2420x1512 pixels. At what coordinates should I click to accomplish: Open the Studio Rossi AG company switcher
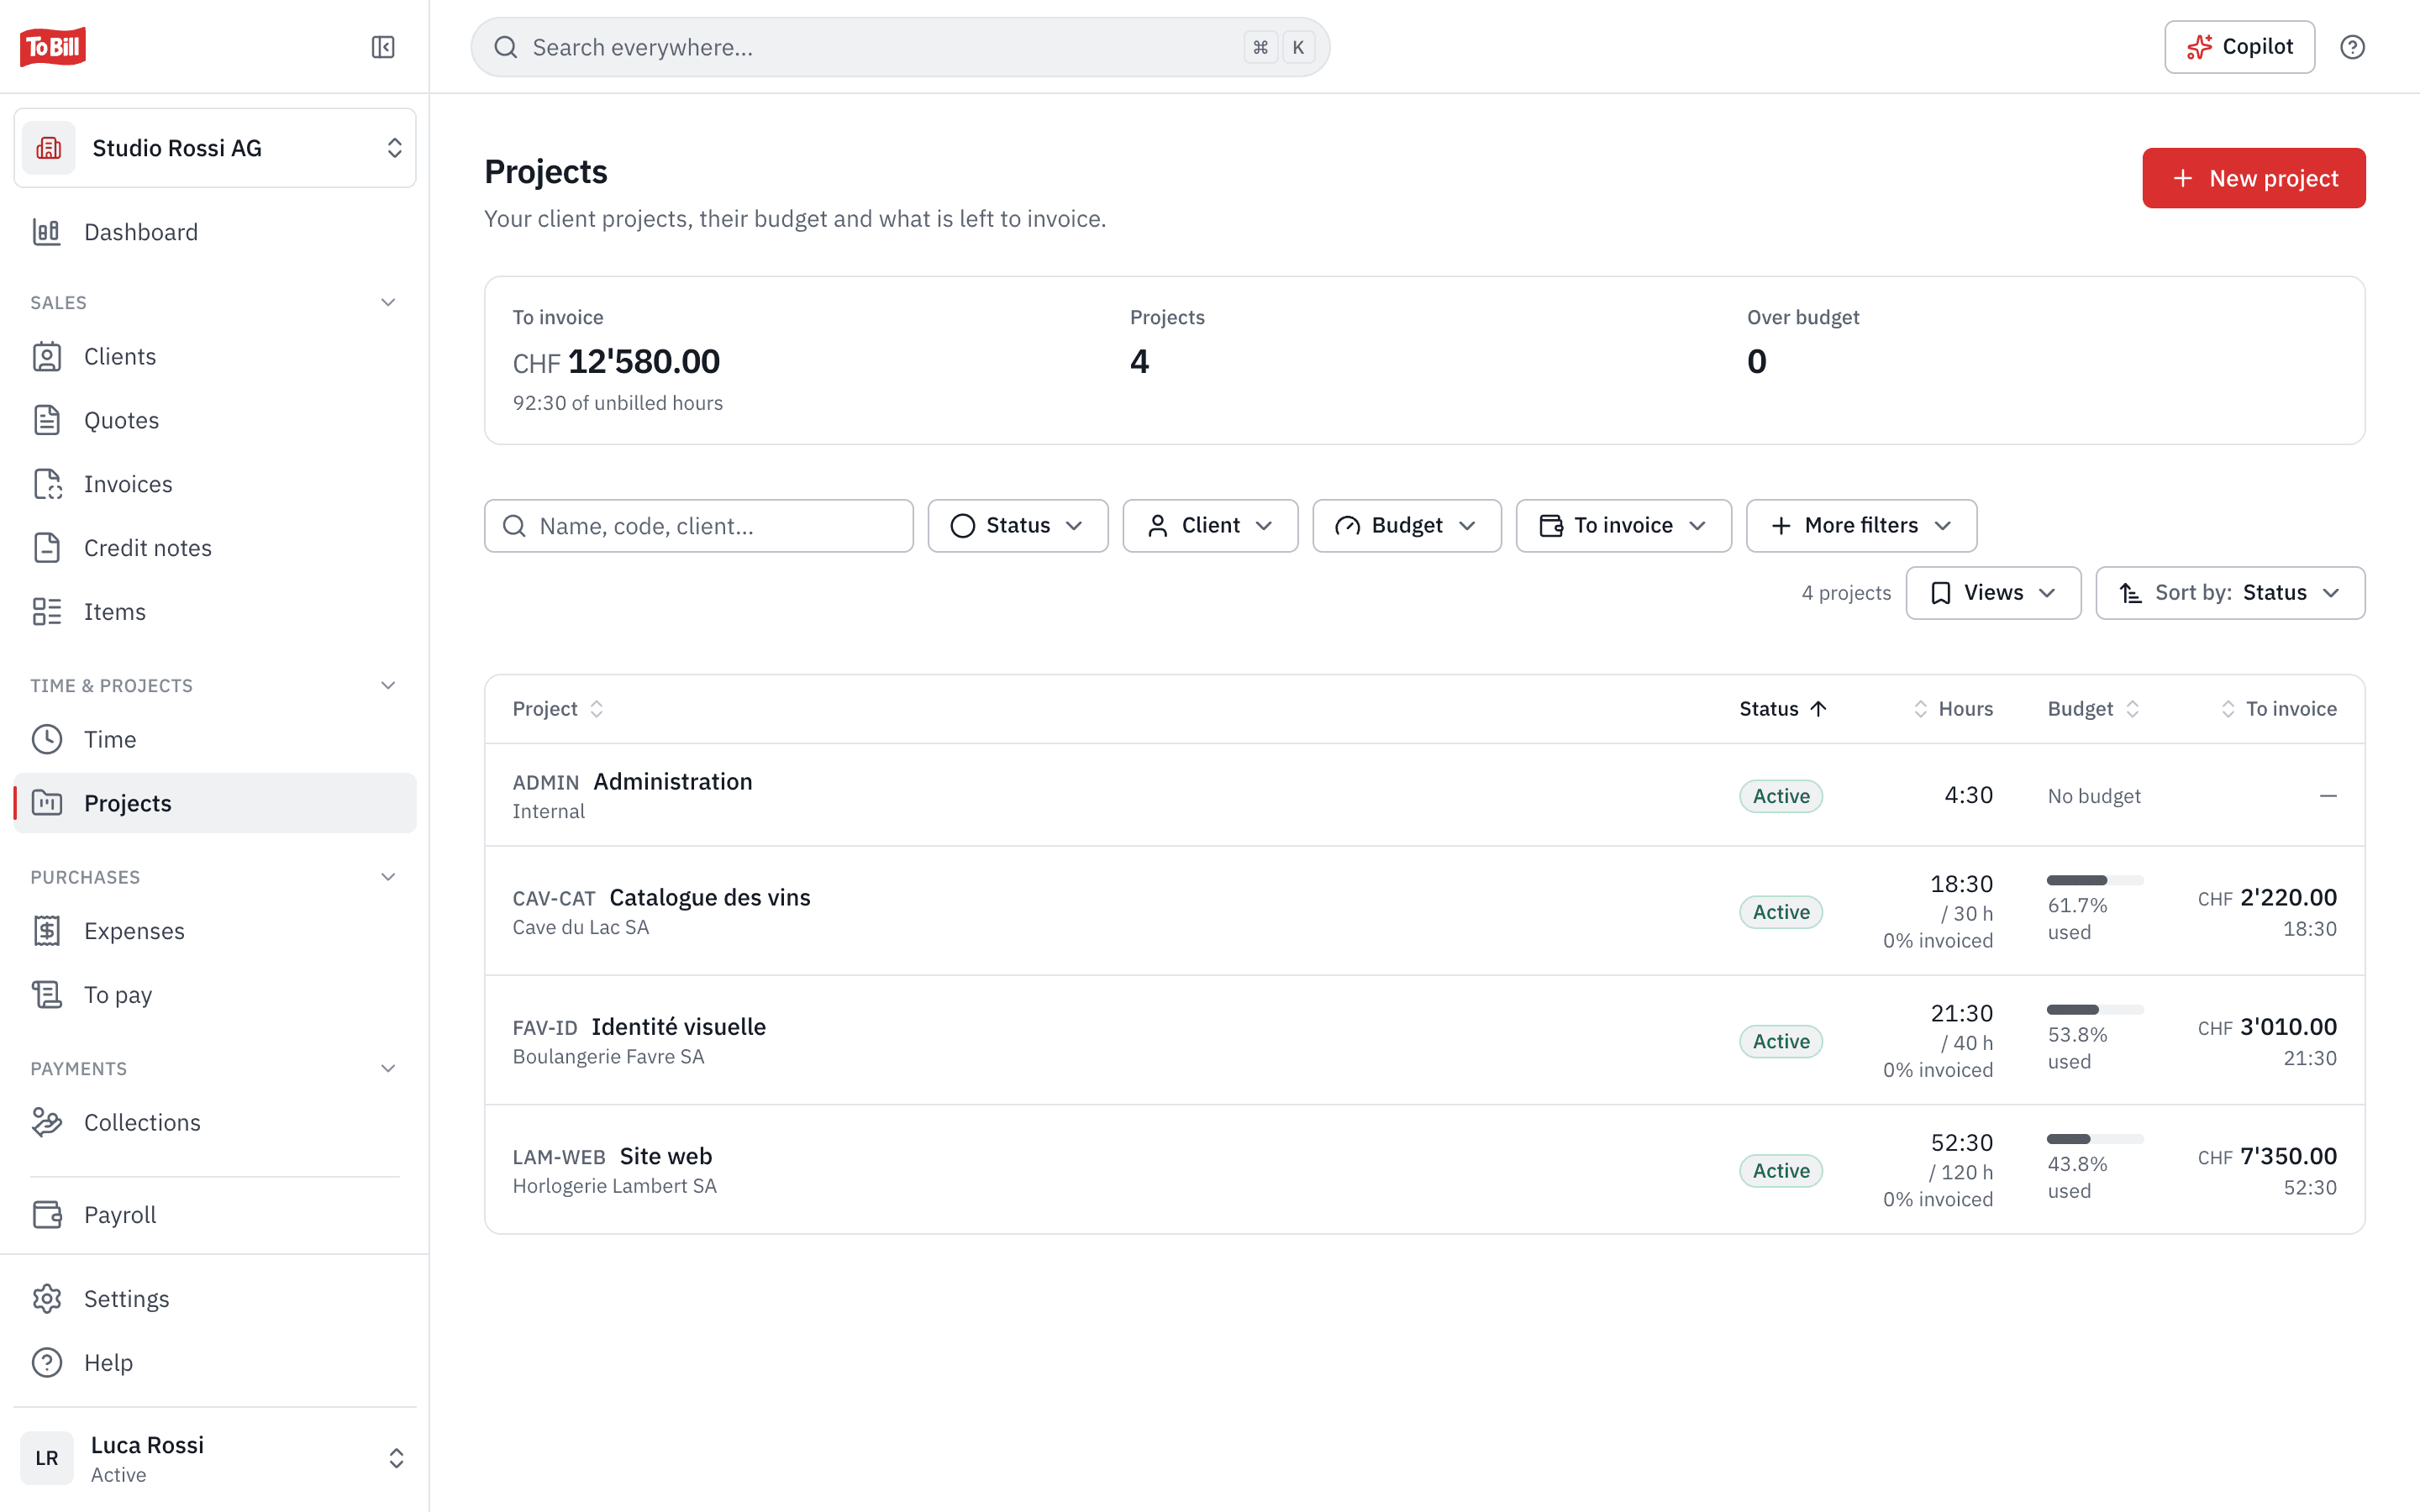pyautogui.click(x=215, y=148)
